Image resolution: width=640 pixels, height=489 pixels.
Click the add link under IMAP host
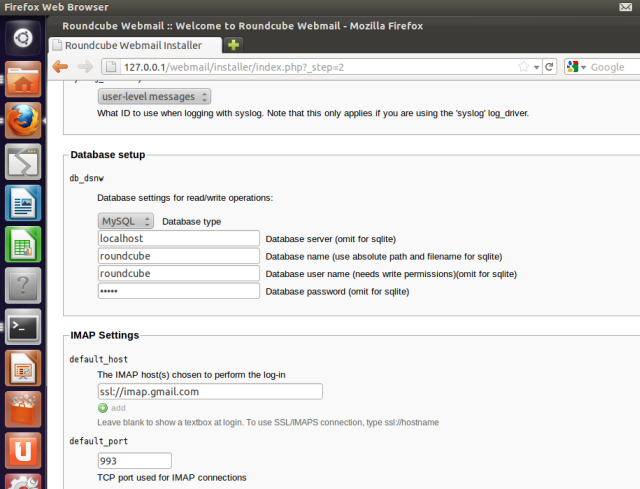click(x=118, y=408)
